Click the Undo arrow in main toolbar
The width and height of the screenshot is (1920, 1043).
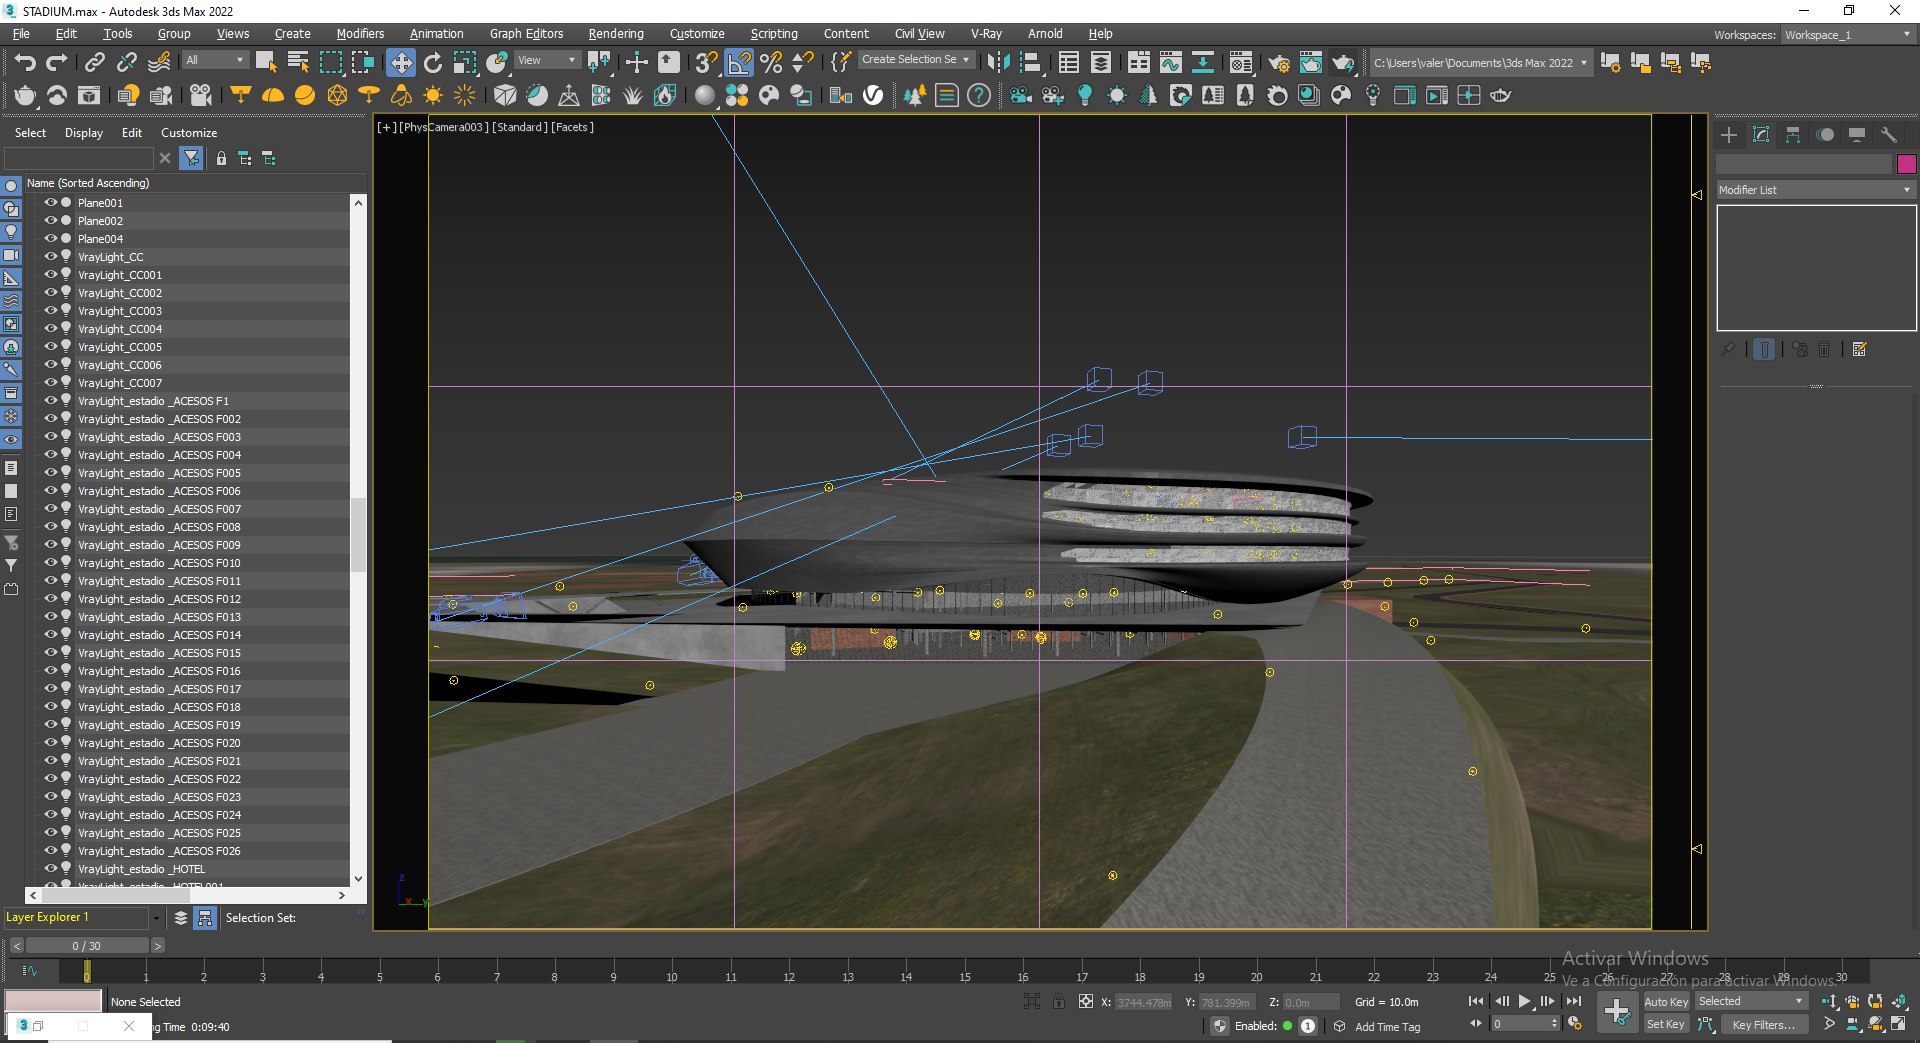pos(25,63)
